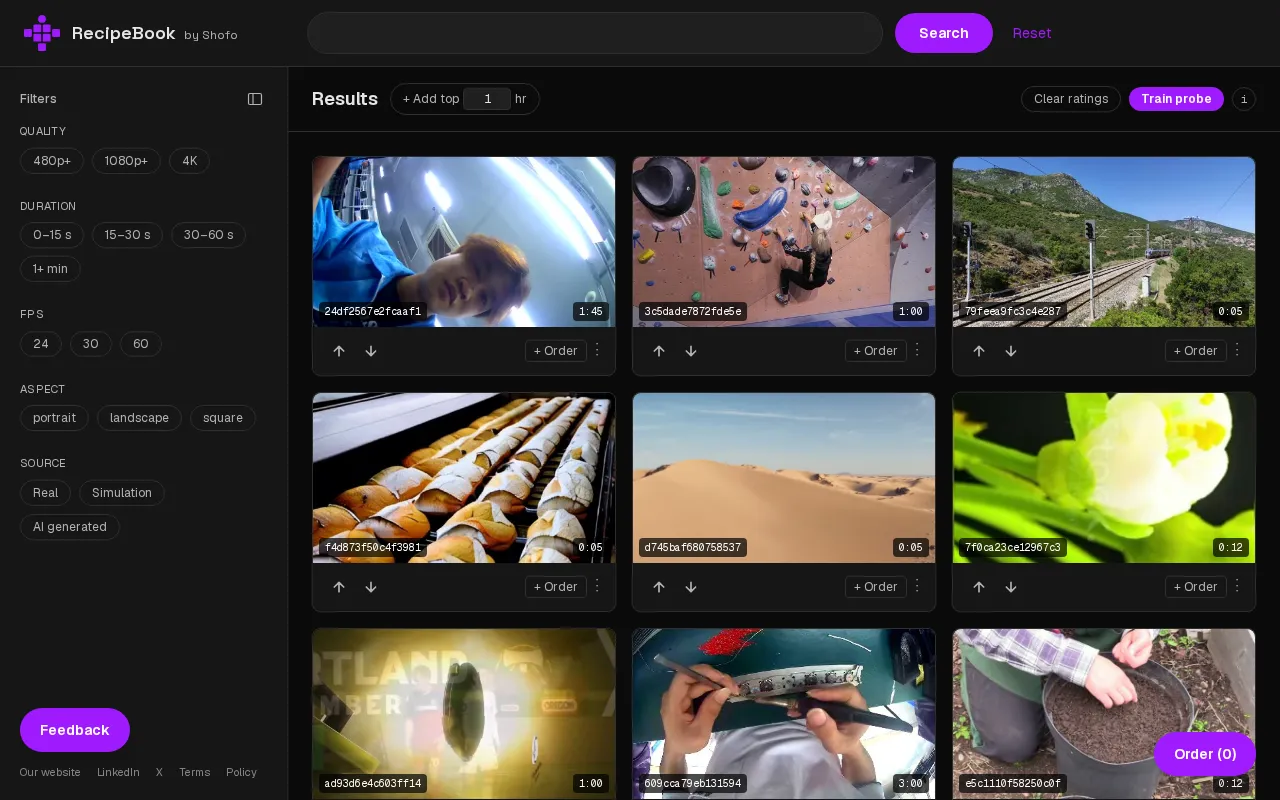Filter by landscape aspect

coord(139,418)
